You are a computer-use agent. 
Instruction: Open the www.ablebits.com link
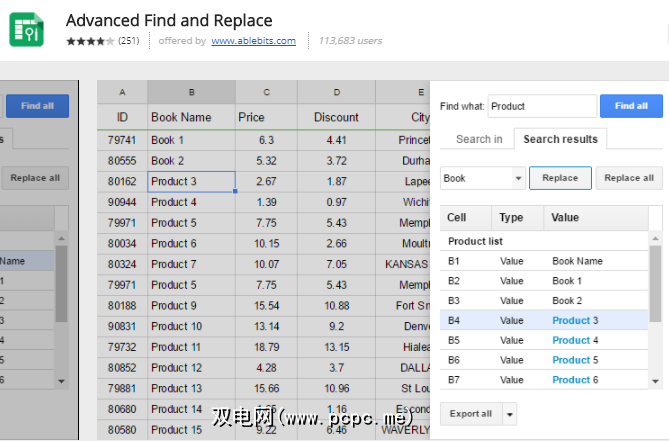point(253,41)
